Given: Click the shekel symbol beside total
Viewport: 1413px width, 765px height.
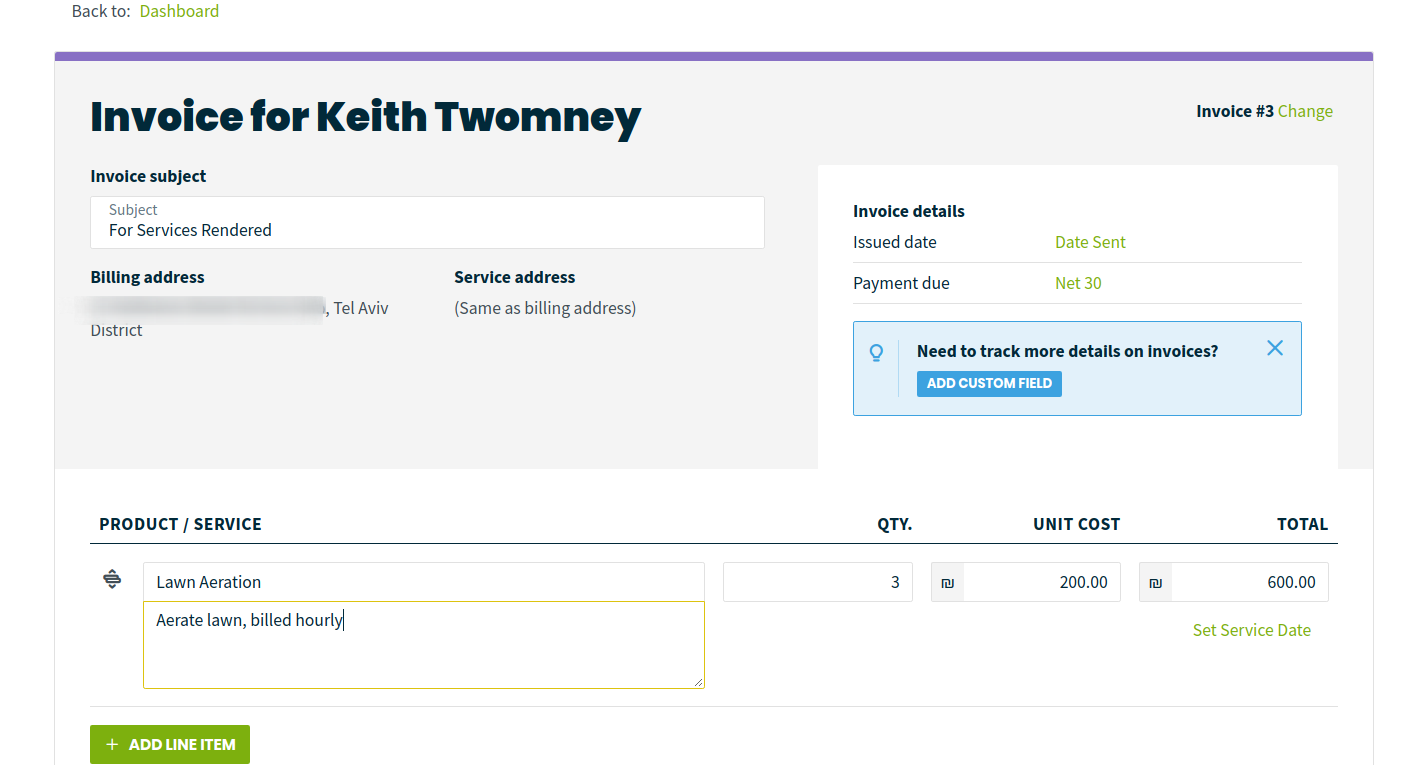Looking at the screenshot, I should (1156, 583).
